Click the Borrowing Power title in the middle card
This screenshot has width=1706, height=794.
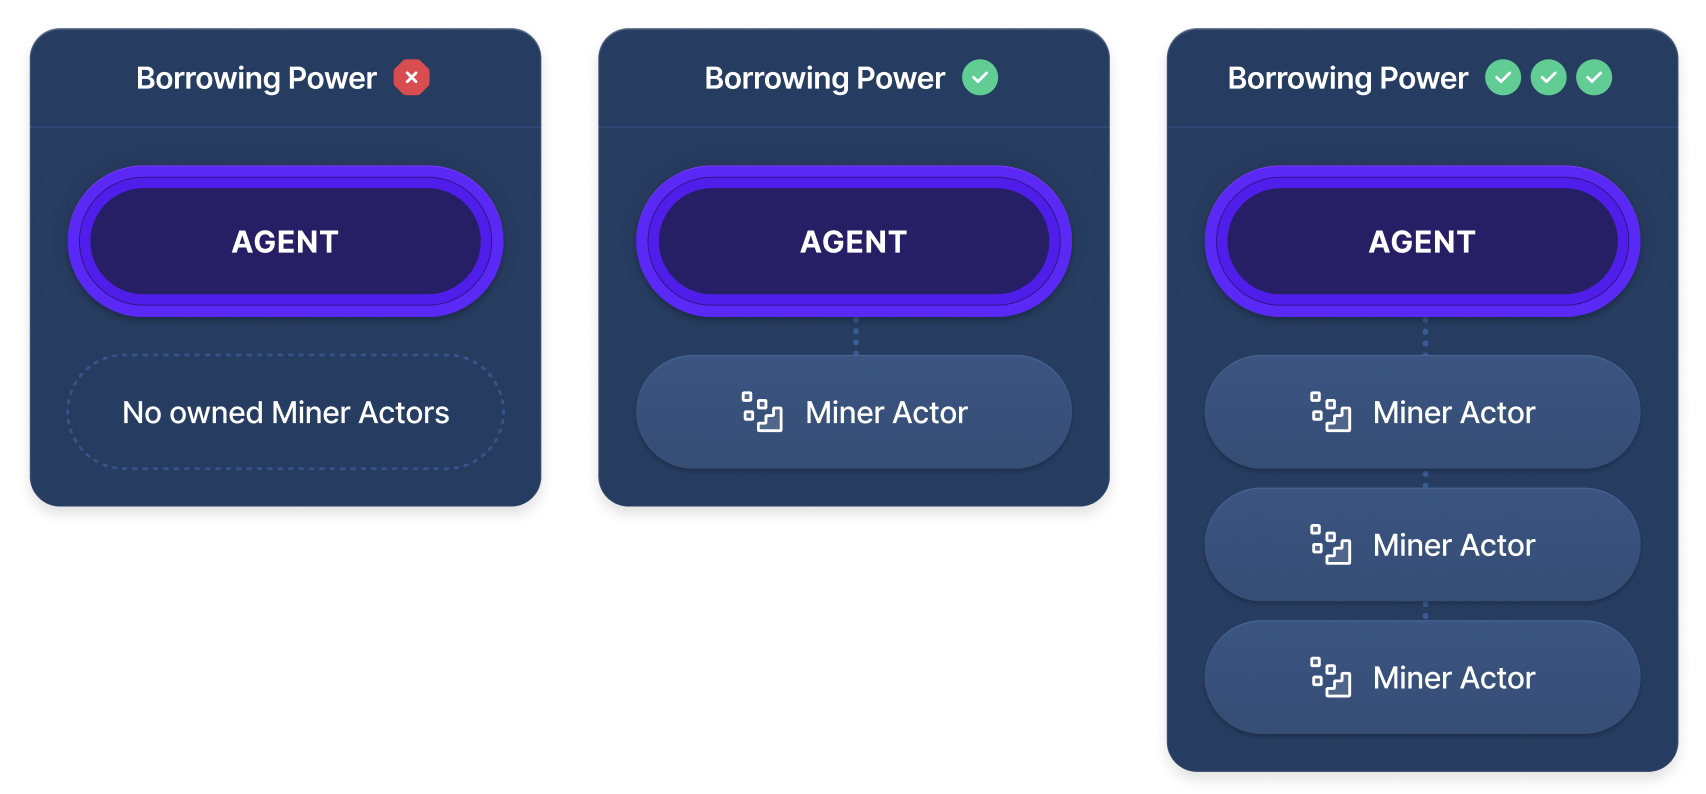click(824, 78)
